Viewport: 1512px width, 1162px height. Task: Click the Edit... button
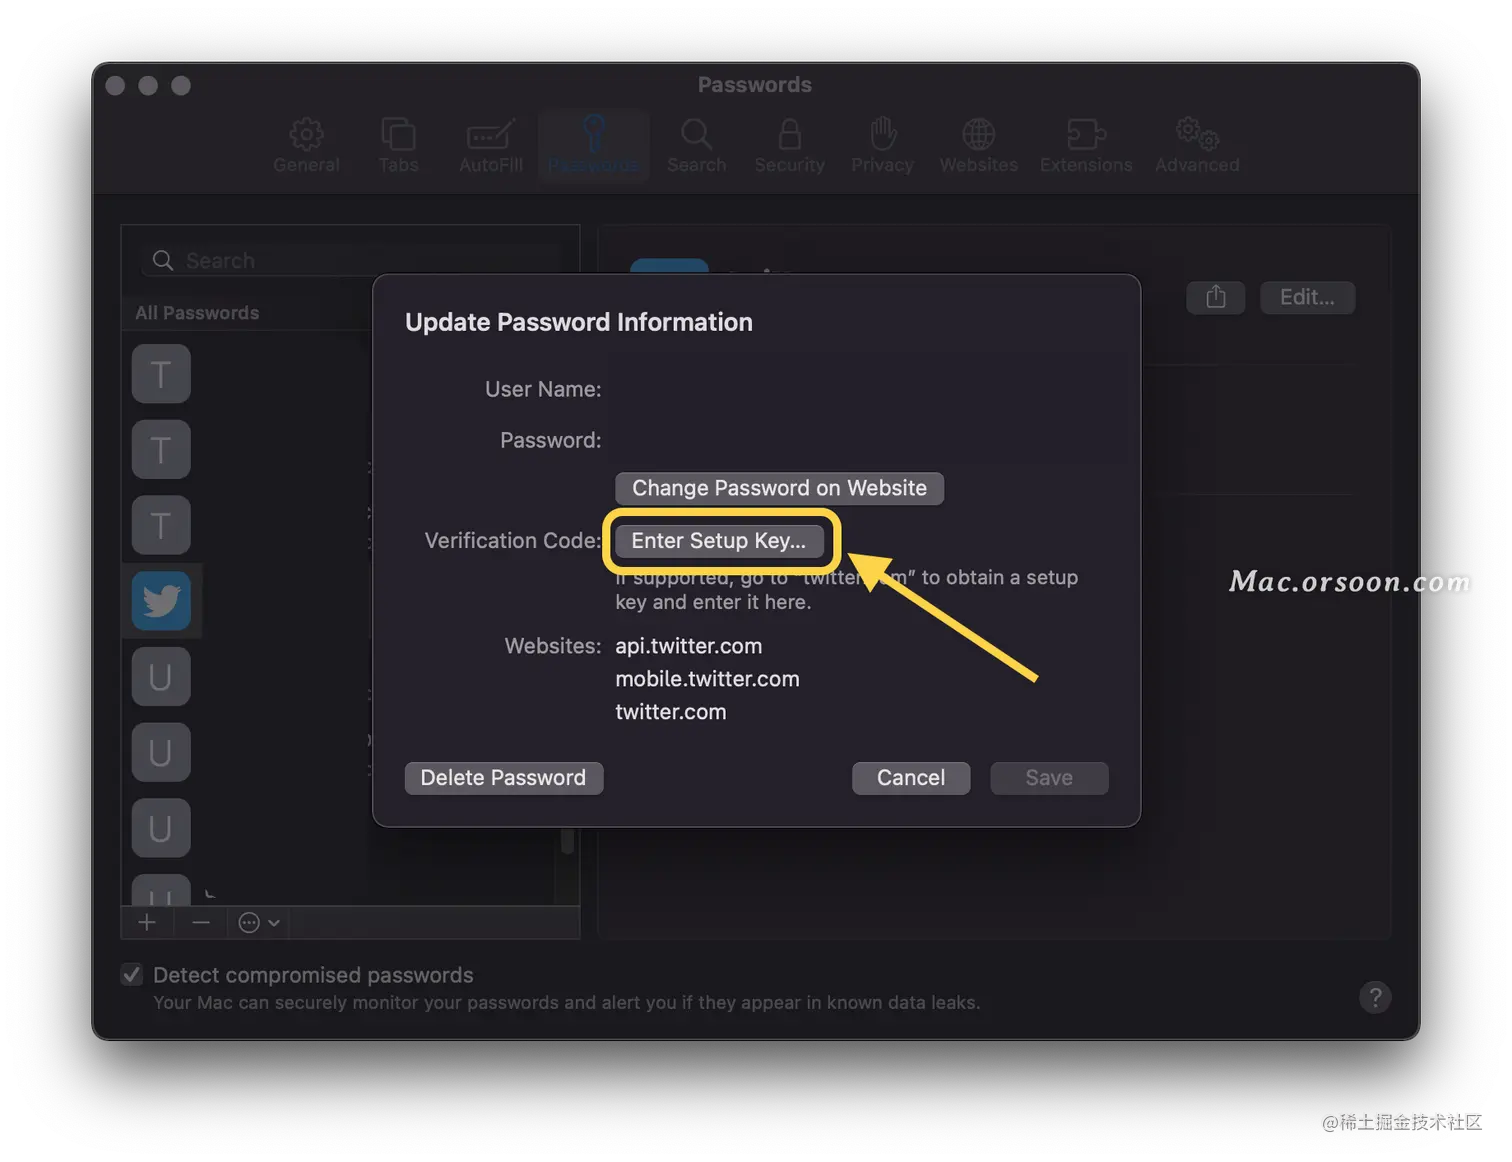pos(1307,297)
